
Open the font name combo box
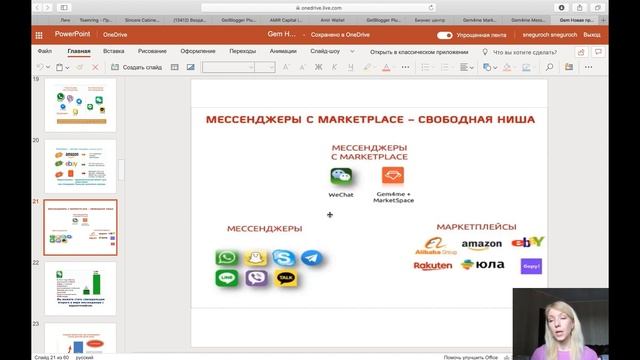coord(228,67)
